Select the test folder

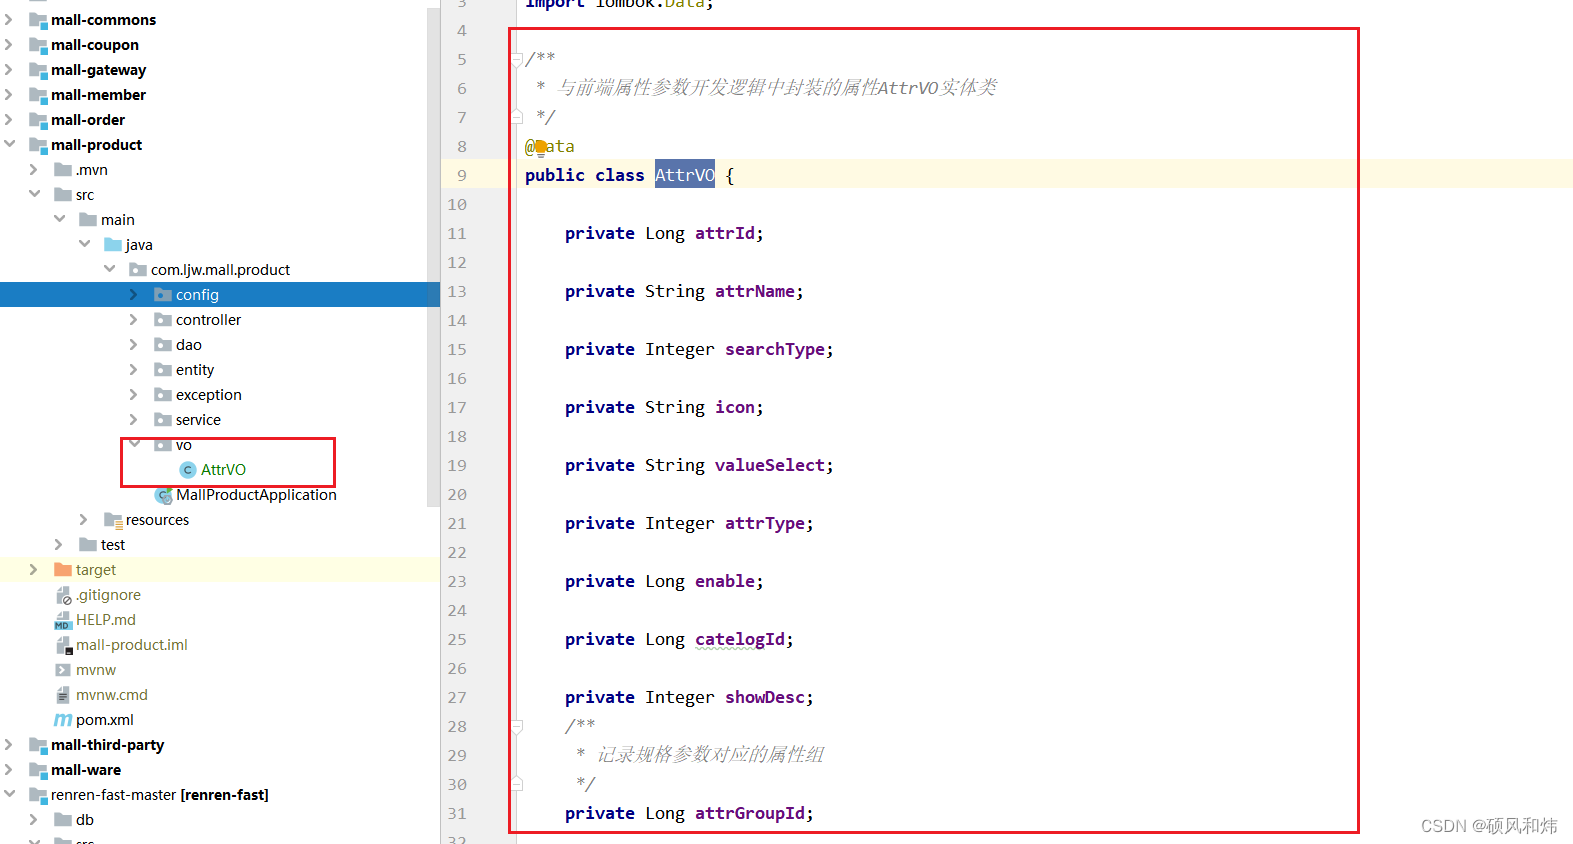[113, 545]
